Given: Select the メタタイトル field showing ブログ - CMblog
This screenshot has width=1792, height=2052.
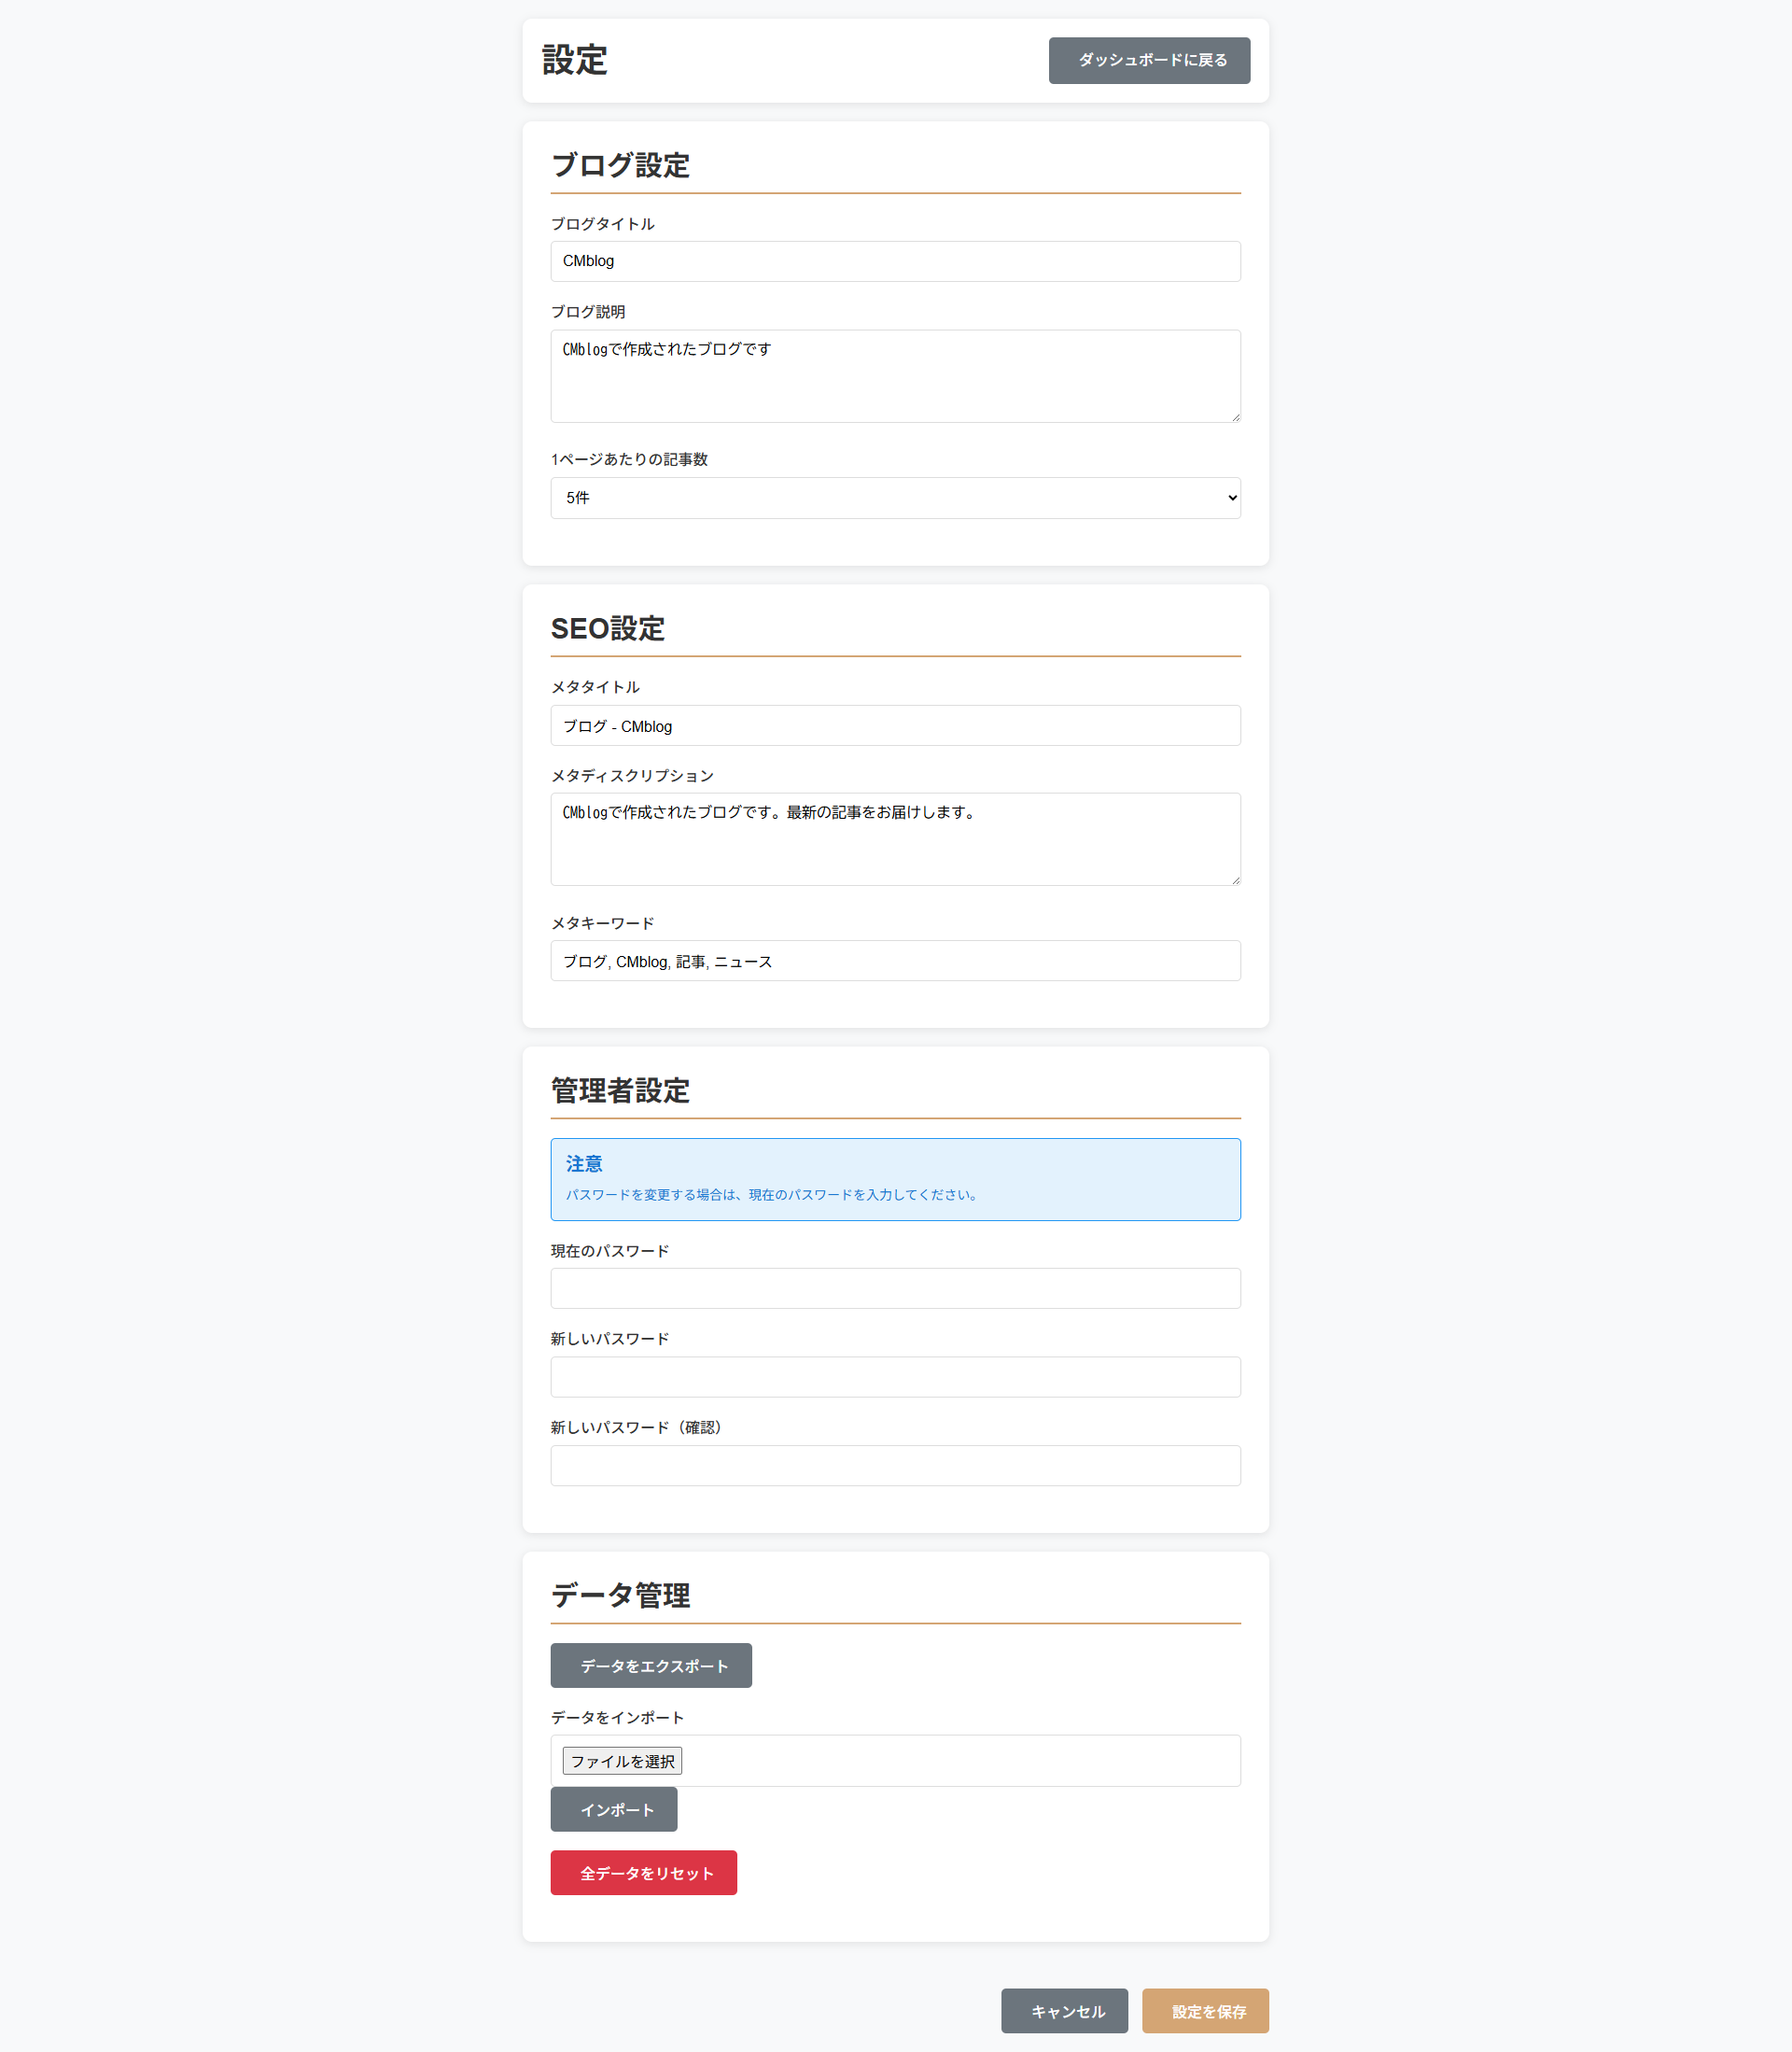Looking at the screenshot, I should point(895,725).
